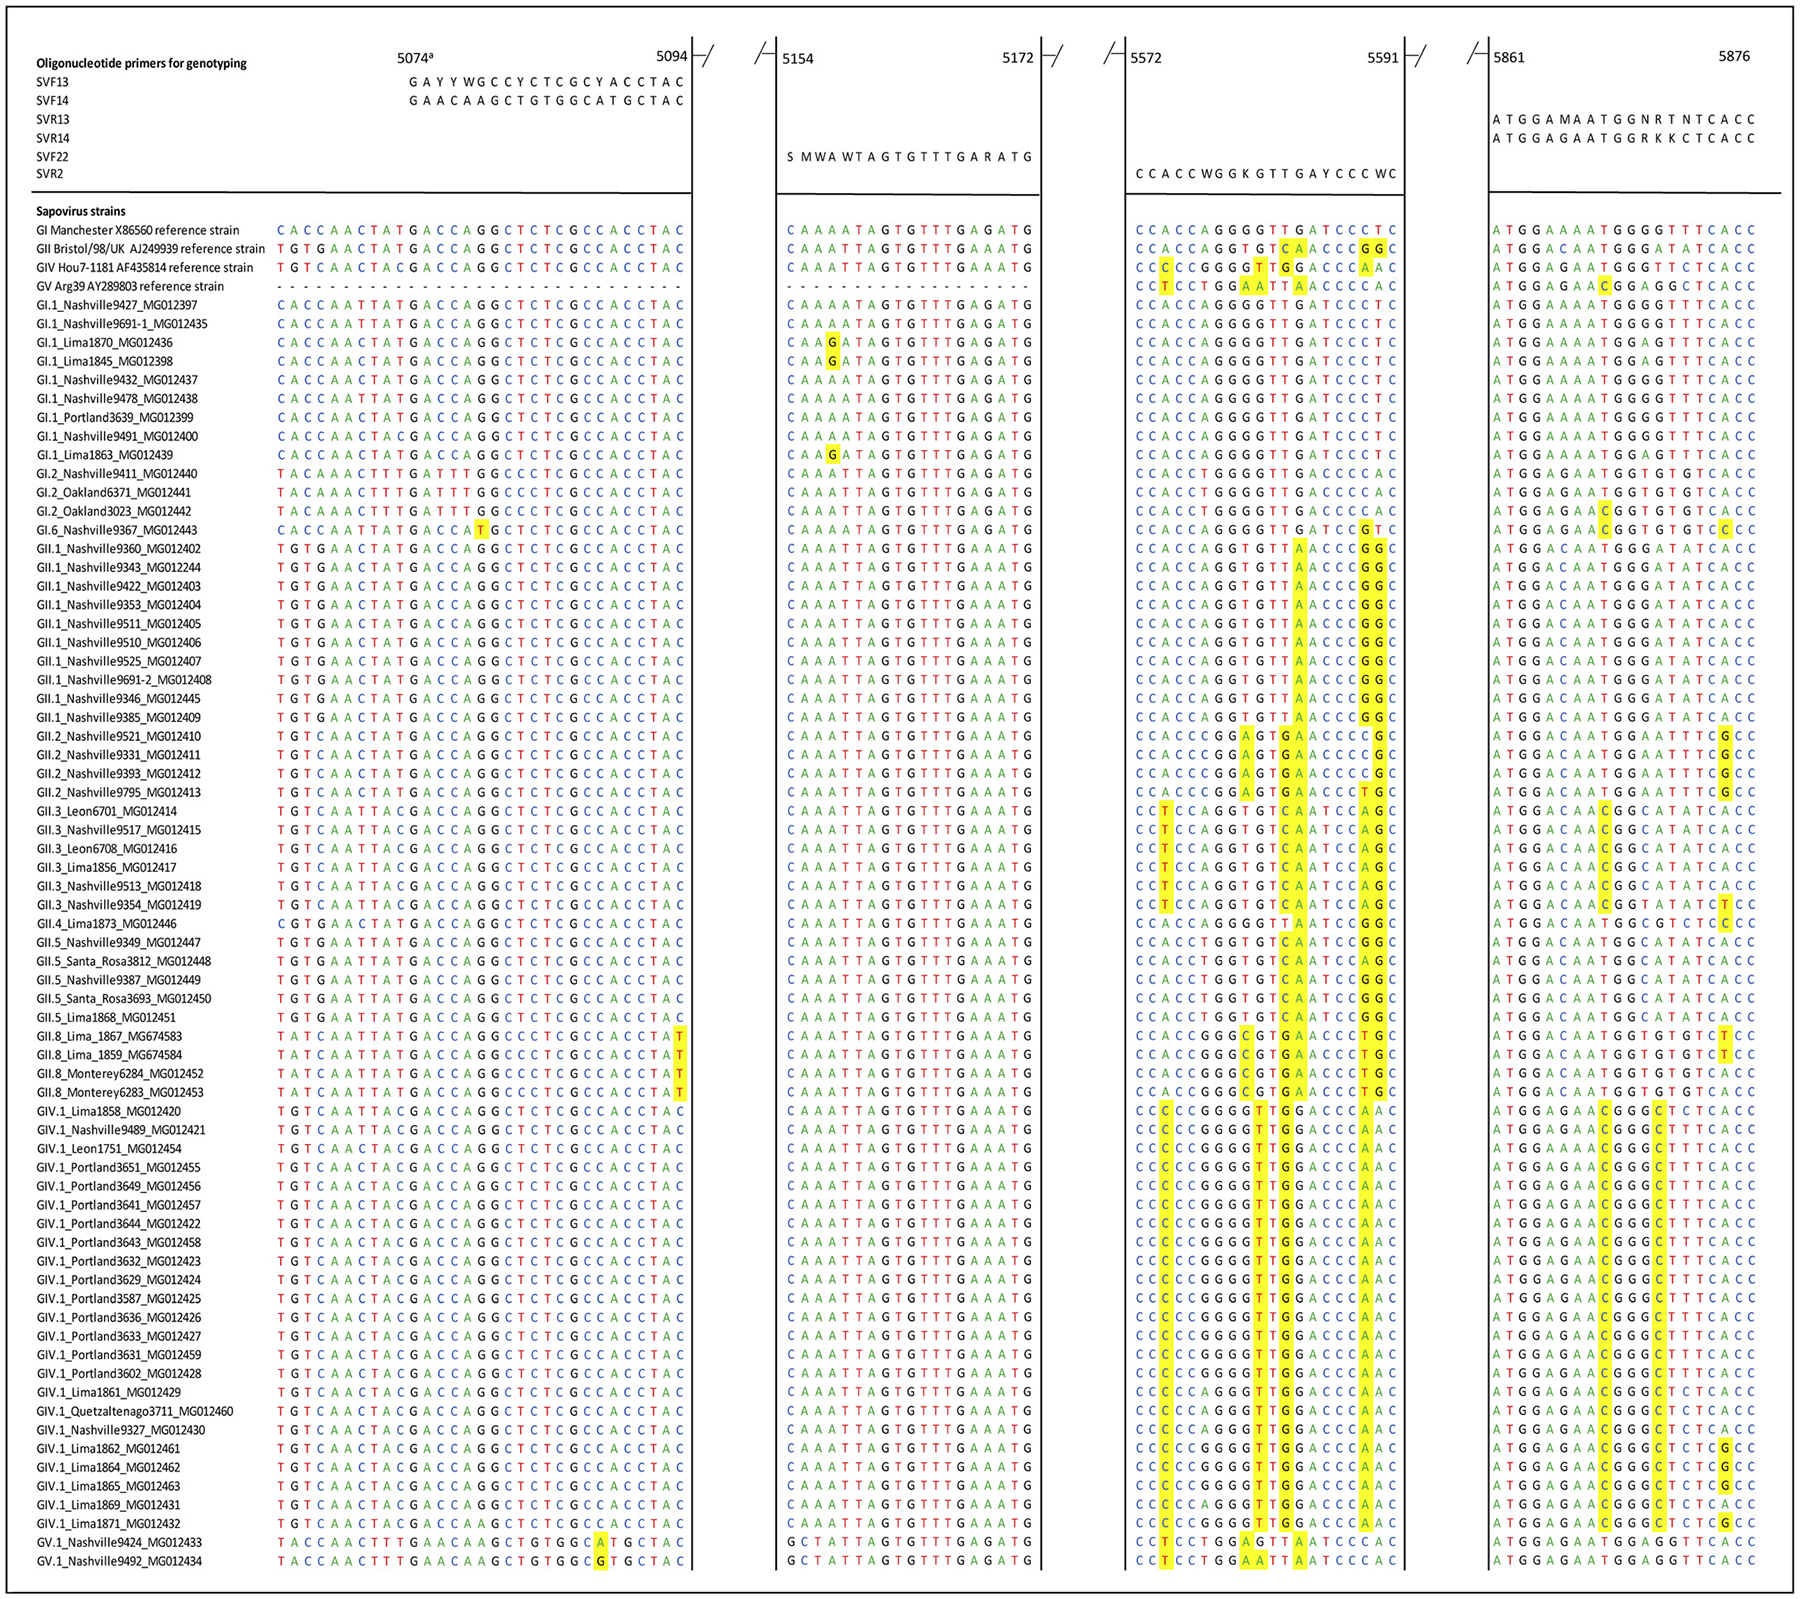Click position number 5861
The height and width of the screenshot is (1599, 1800).
point(1509,58)
